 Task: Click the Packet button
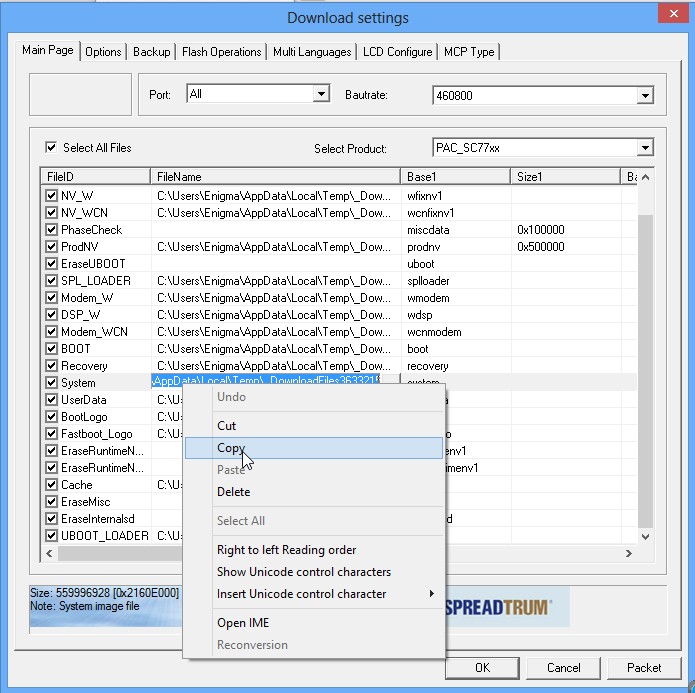coord(644,667)
